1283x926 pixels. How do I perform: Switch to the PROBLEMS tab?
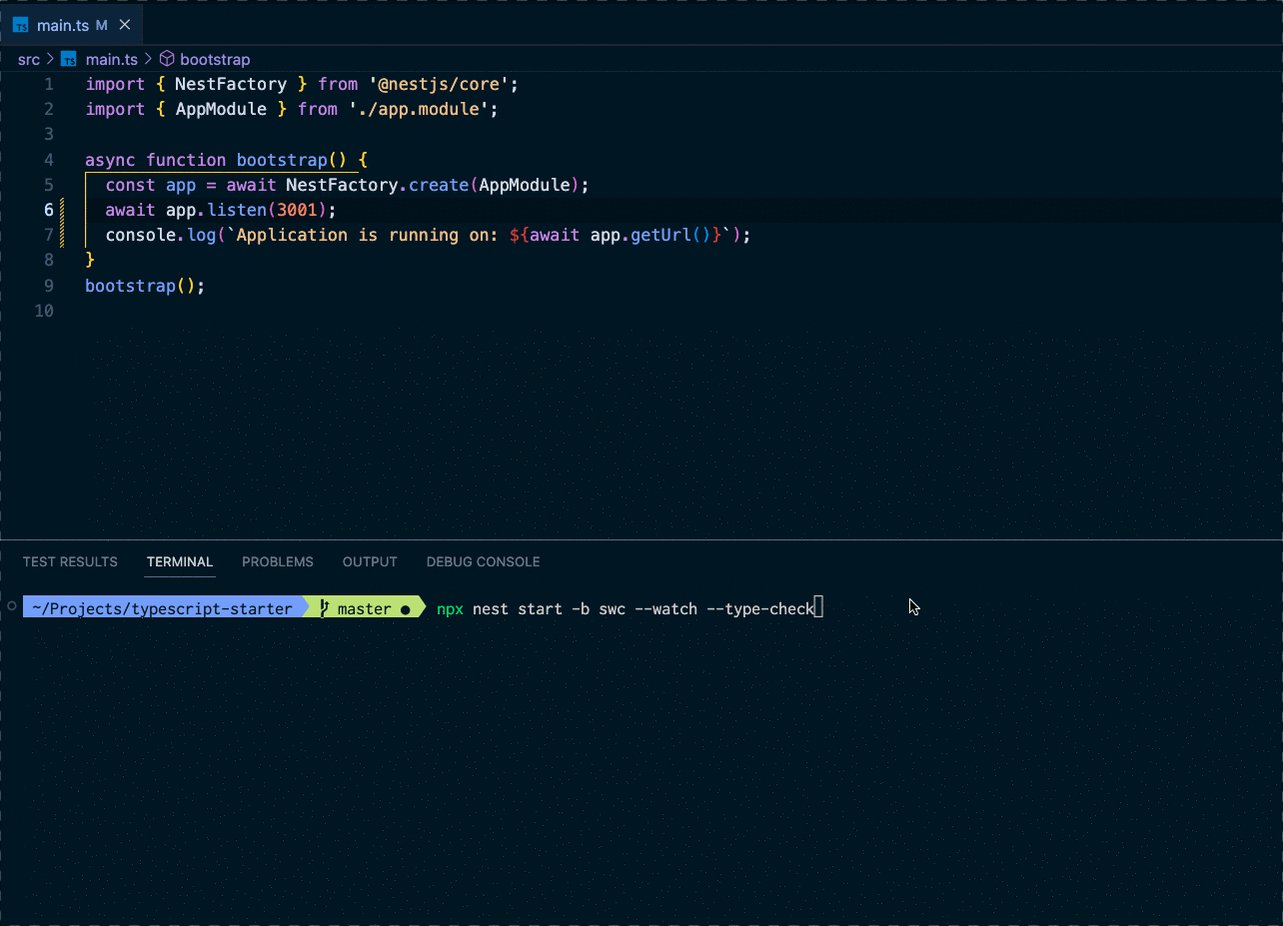[277, 562]
